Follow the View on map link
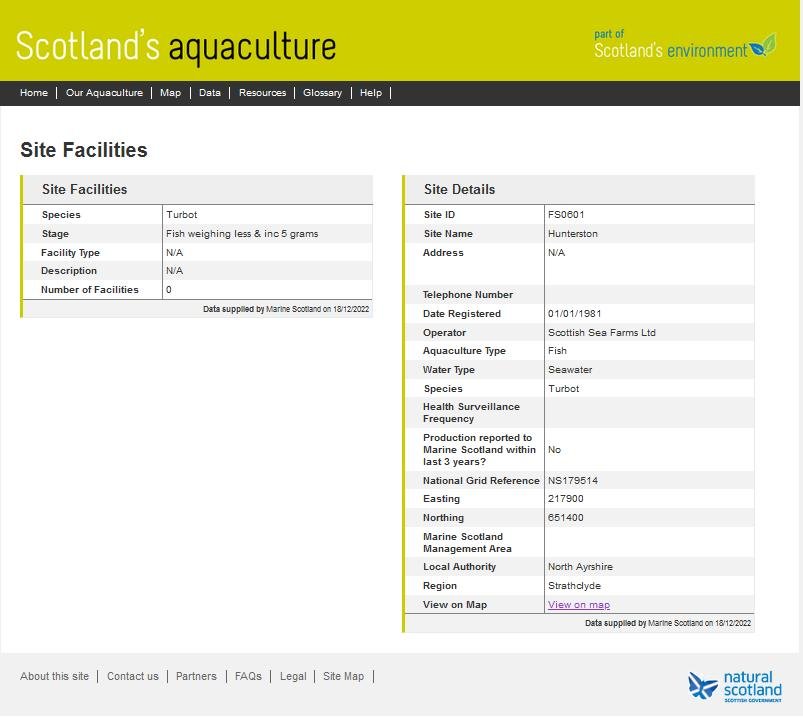 578,605
